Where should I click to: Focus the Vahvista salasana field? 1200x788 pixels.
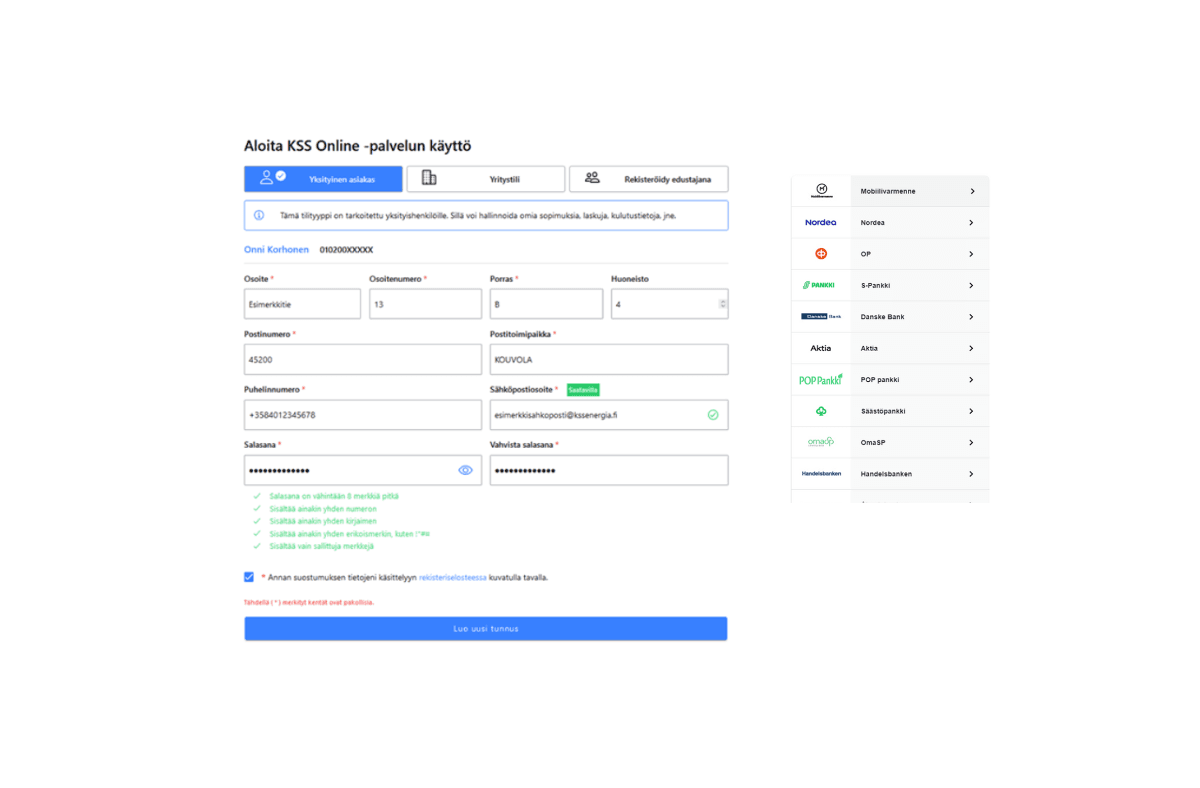tap(608, 471)
